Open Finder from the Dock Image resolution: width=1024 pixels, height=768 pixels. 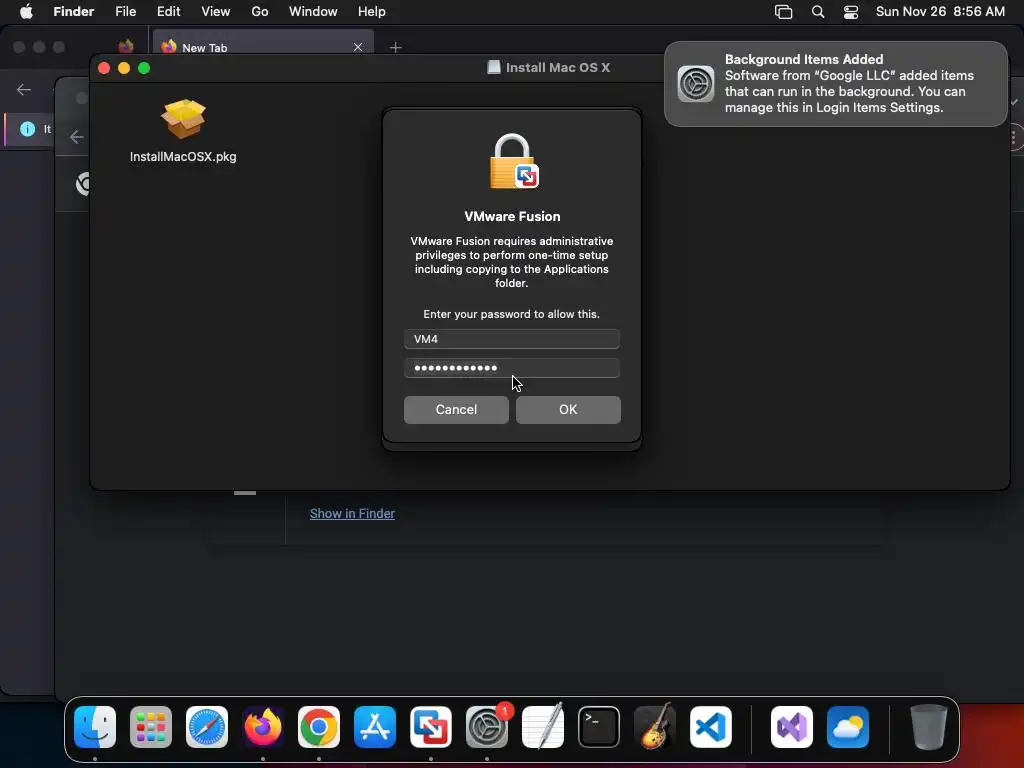click(95, 726)
